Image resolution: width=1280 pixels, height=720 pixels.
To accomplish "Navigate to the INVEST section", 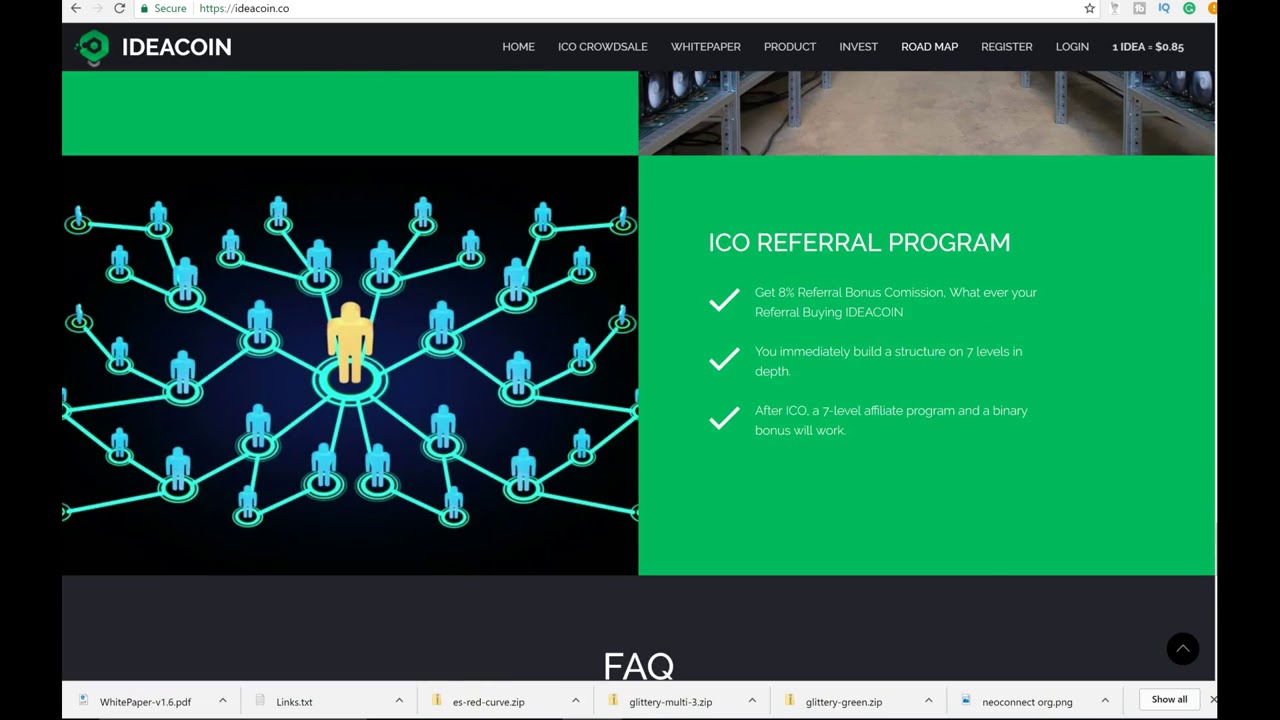I will point(858,47).
